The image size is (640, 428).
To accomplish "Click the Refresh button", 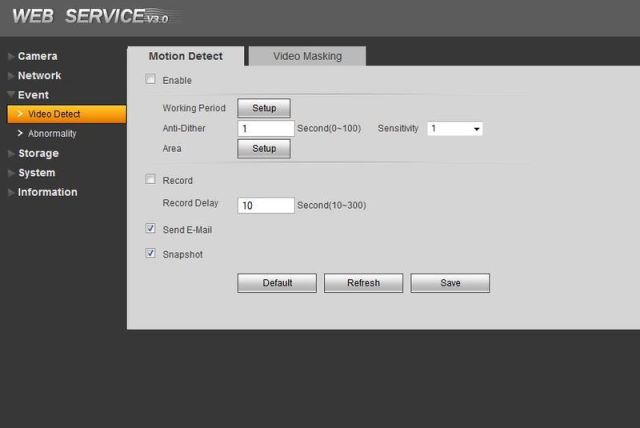I will tap(363, 283).
